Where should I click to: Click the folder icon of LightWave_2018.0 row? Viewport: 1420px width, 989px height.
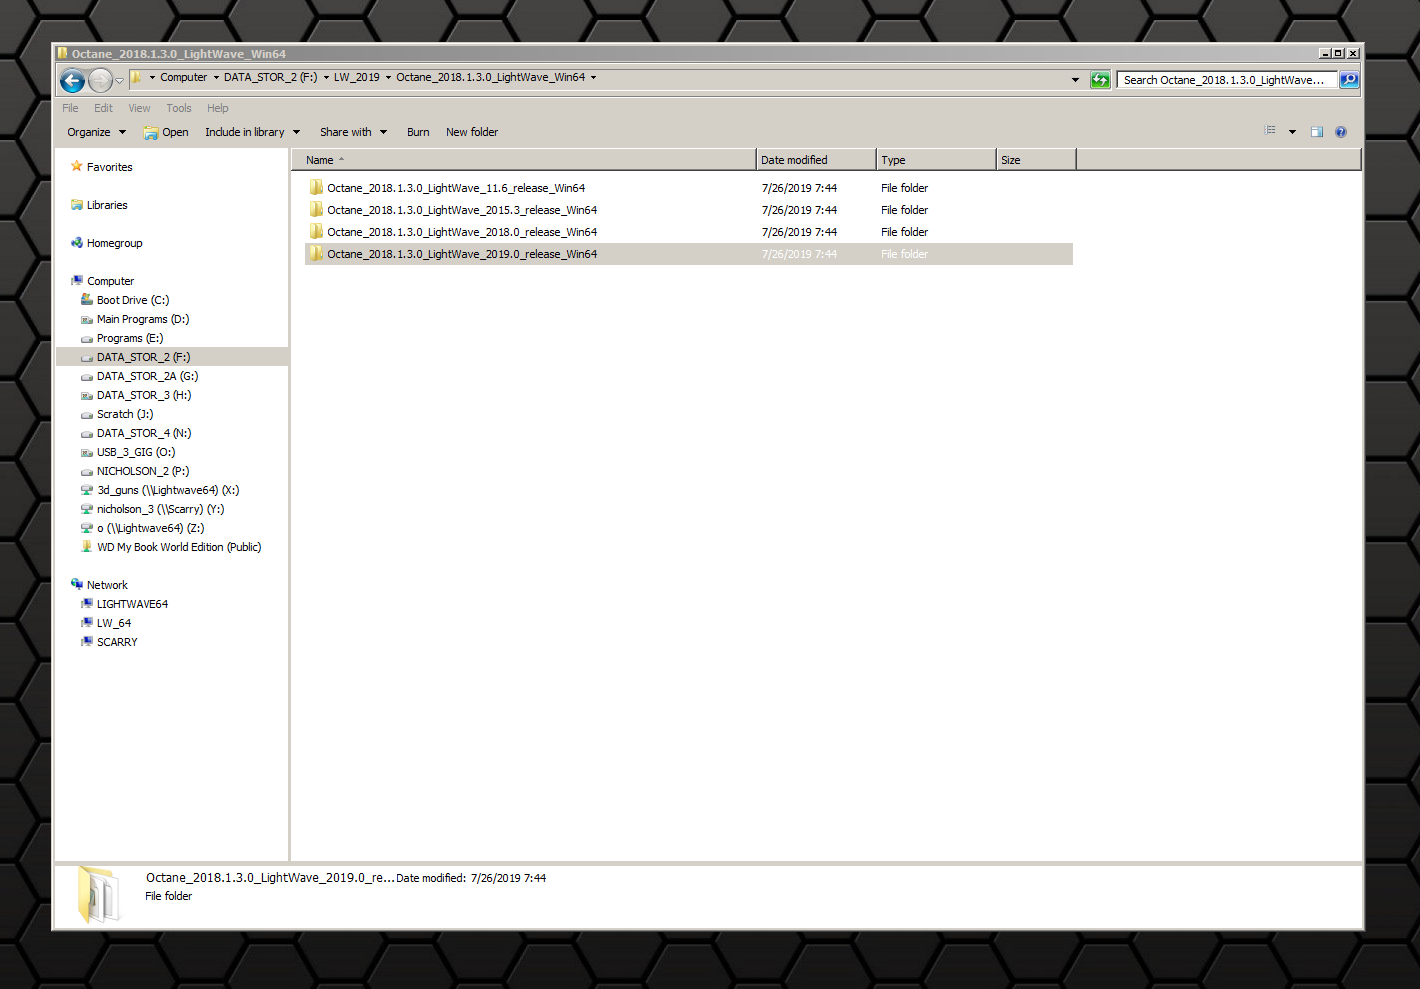316,231
